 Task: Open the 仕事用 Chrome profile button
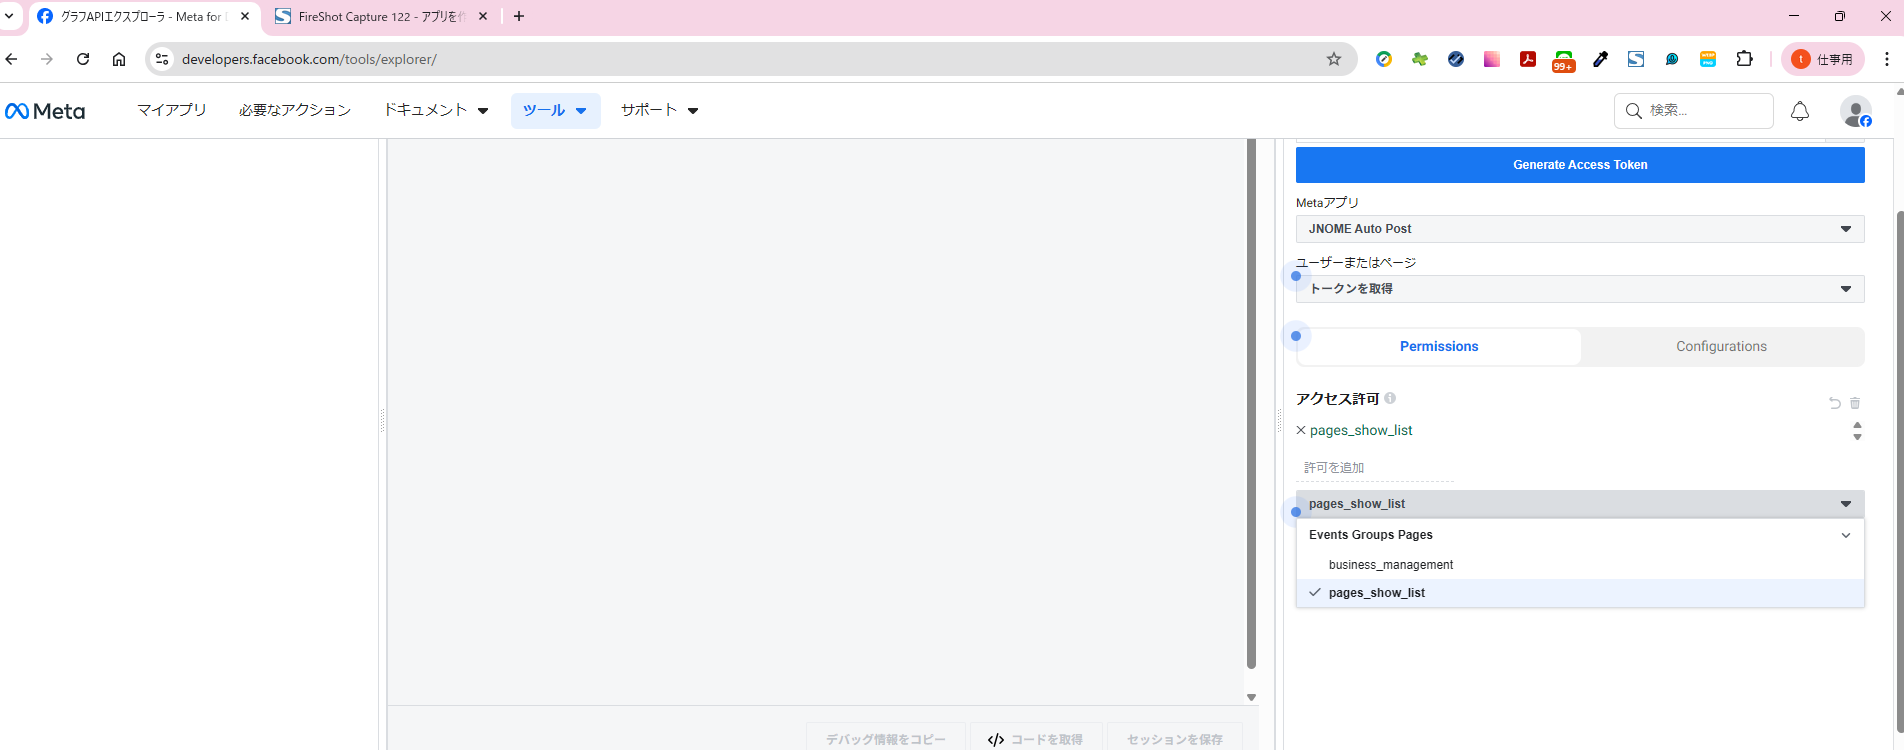point(1823,59)
